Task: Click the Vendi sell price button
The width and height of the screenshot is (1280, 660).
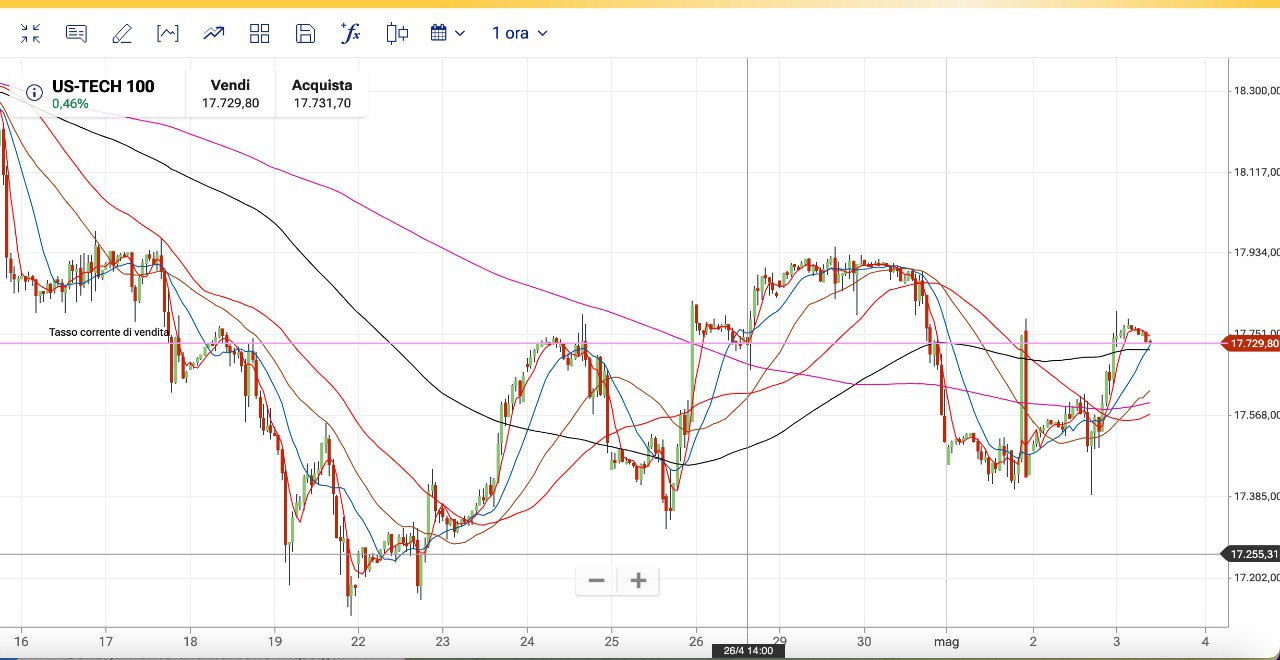Action: coord(230,94)
